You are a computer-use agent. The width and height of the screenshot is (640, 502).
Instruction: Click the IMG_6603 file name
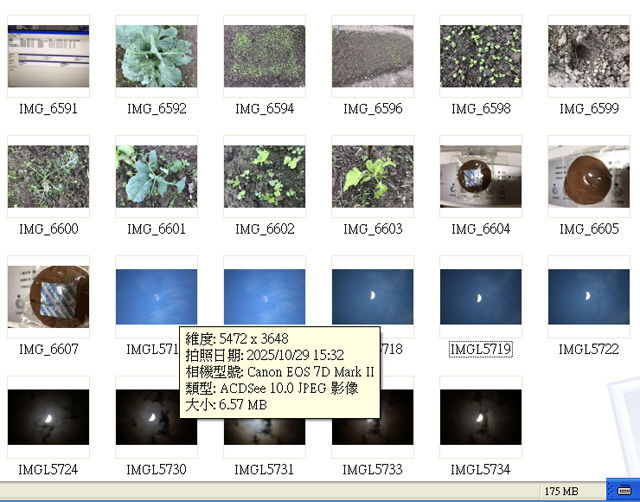click(x=373, y=229)
